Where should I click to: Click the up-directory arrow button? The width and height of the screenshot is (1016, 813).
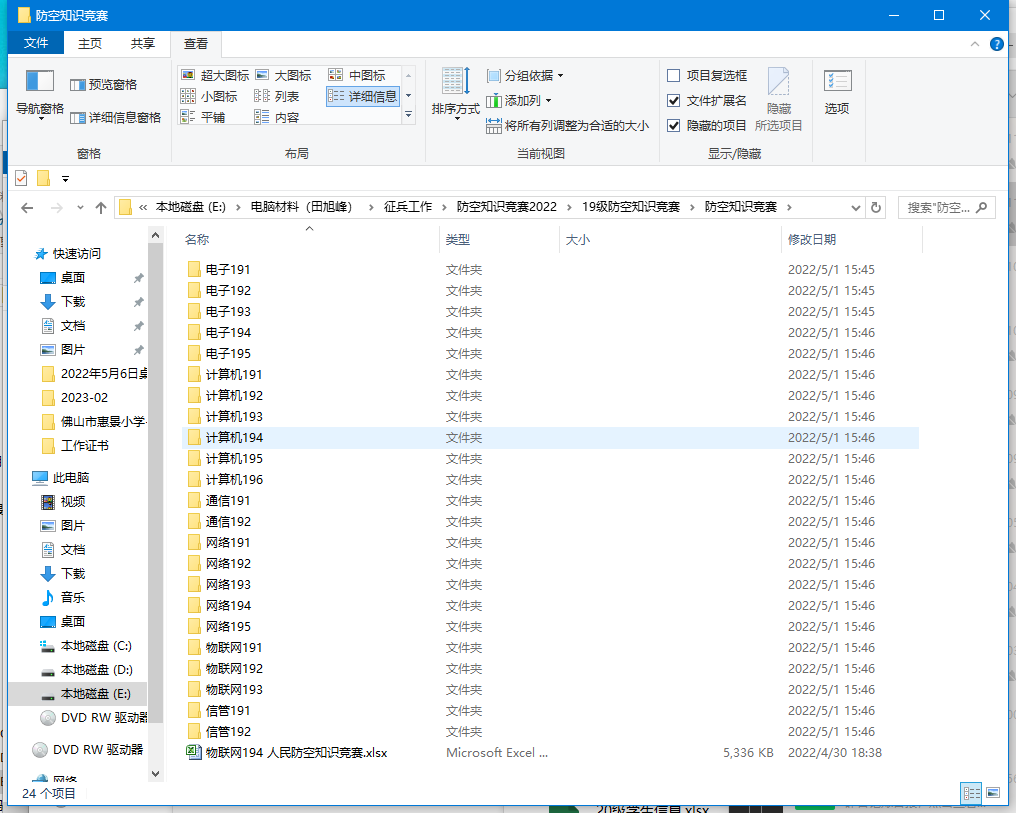coord(101,207)
